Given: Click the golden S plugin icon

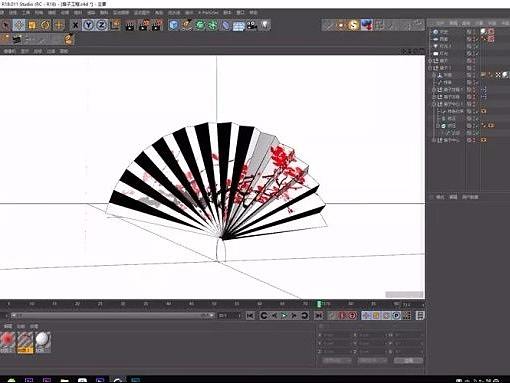Looking at the screenshot, I should pyautogui.click(x=354, y=25).
